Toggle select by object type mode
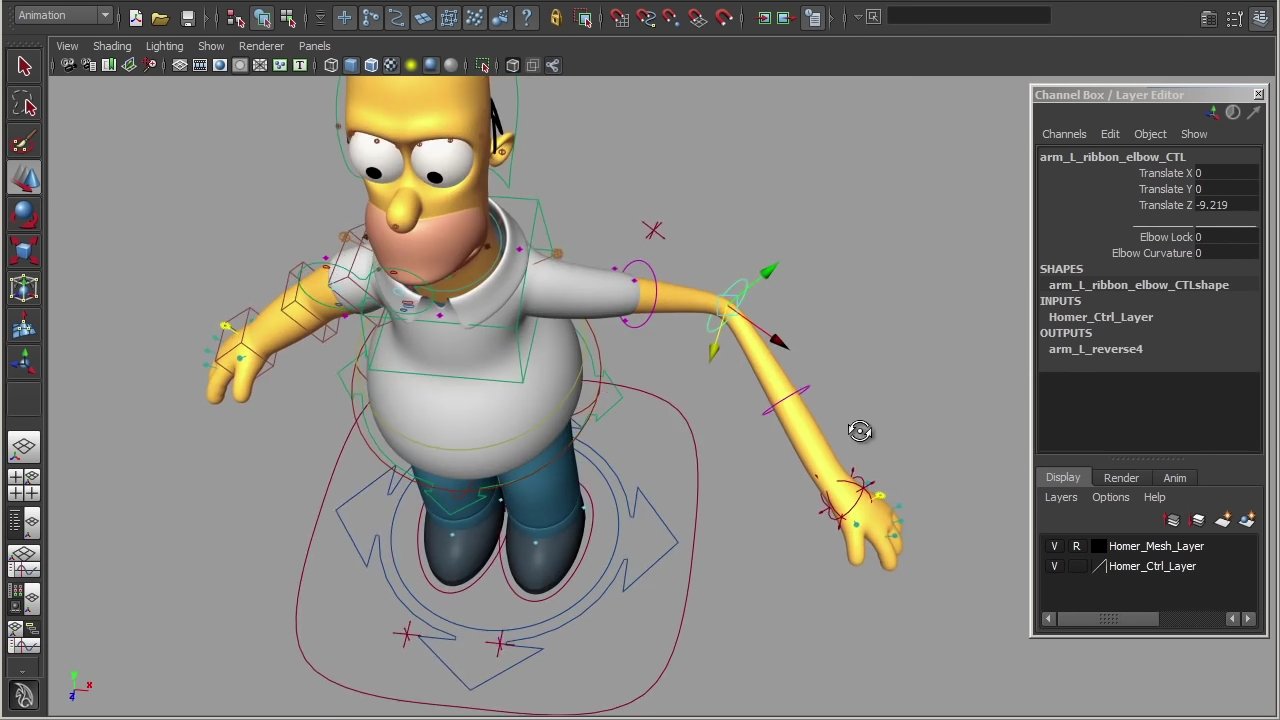Screen dimensions: 1280x720 point(262,18)
